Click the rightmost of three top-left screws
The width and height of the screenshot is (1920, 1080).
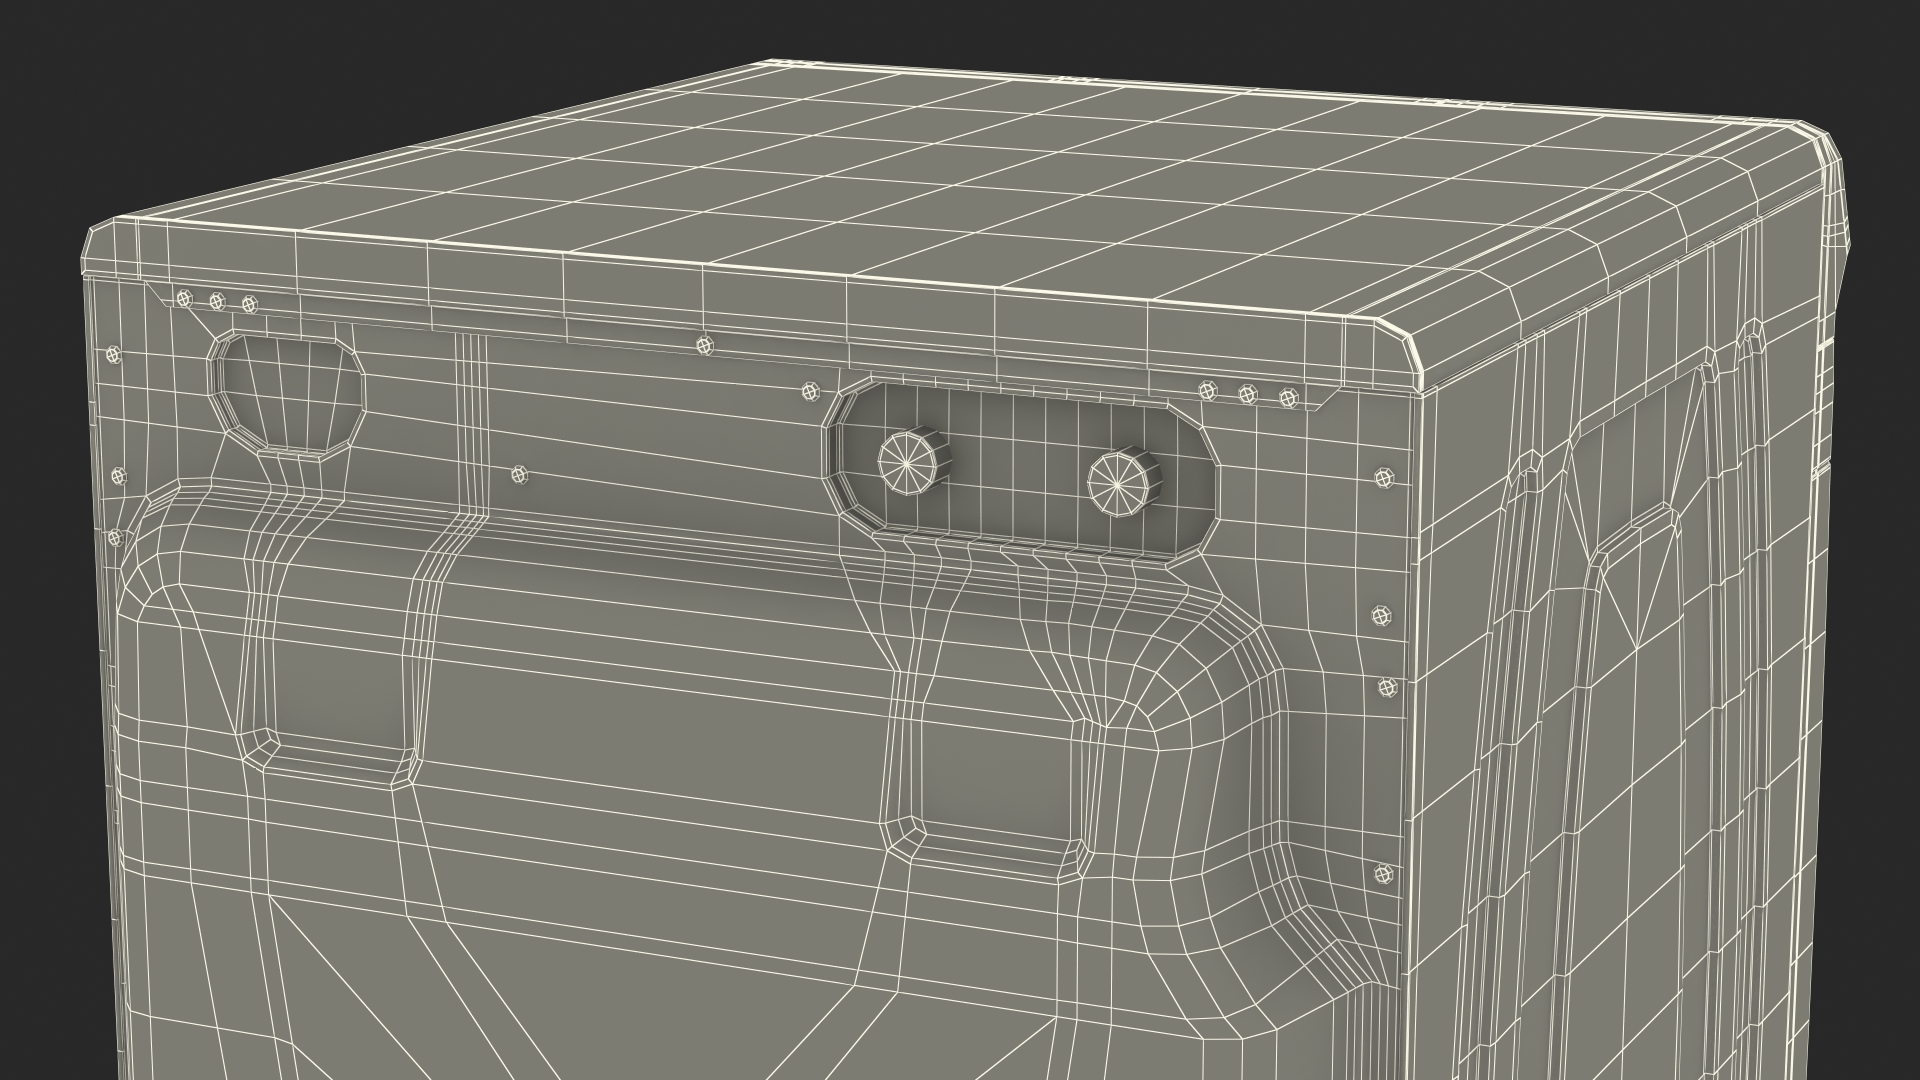250,304
